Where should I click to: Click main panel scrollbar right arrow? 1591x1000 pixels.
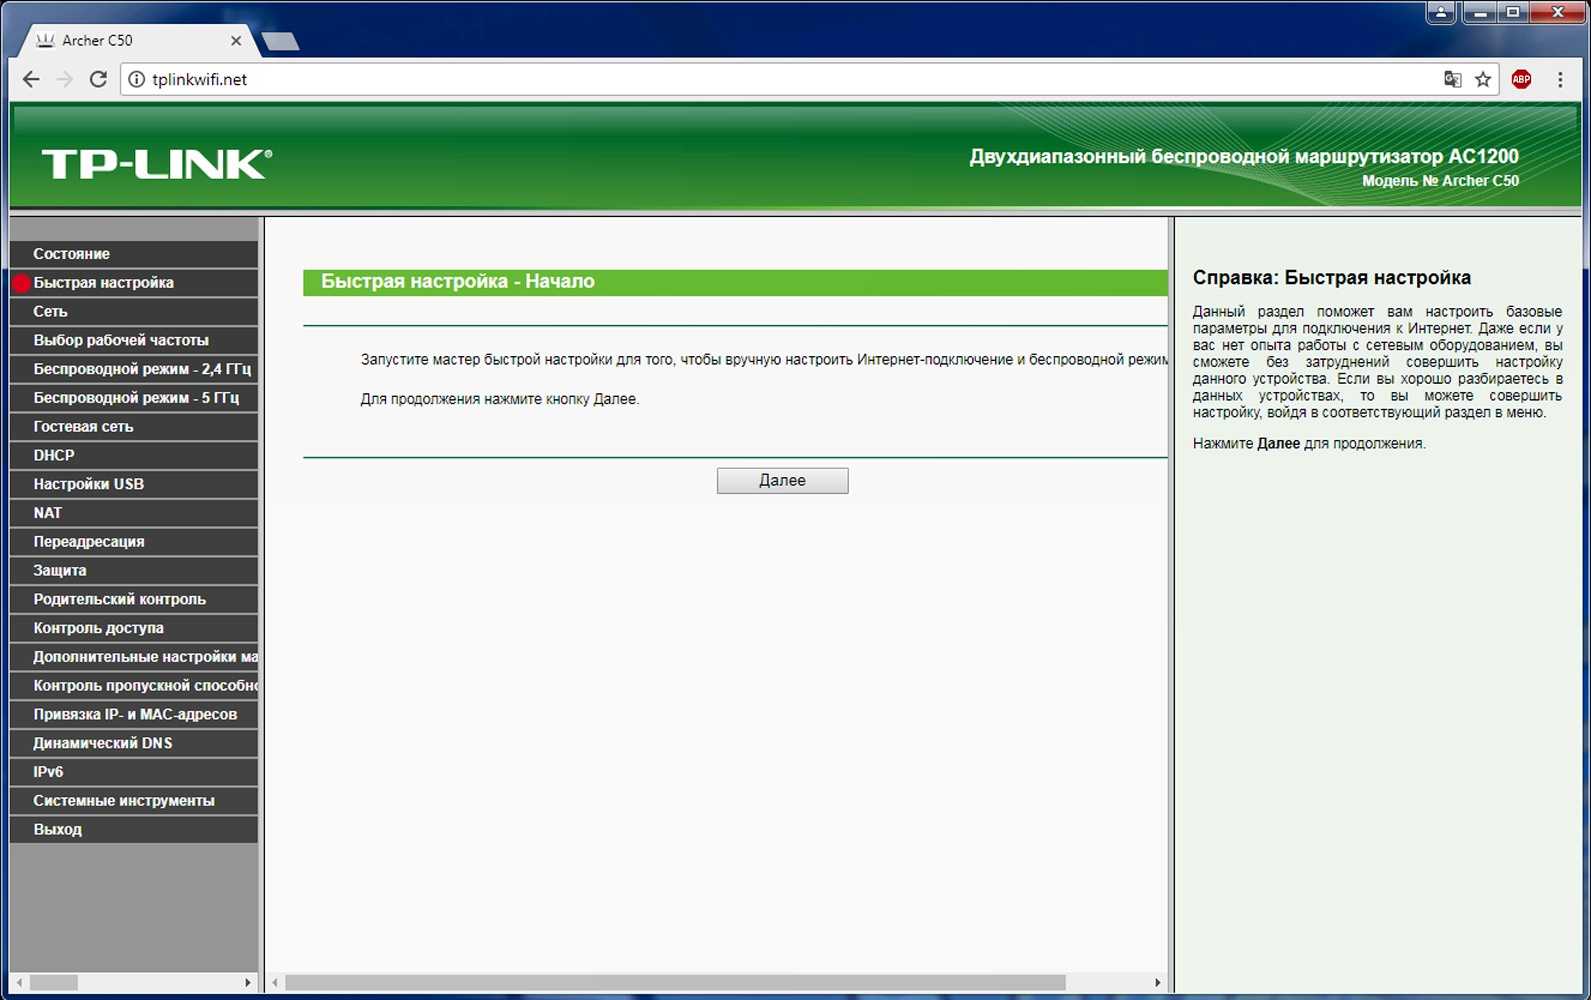pyautogui.click(x=1158, y=983)
